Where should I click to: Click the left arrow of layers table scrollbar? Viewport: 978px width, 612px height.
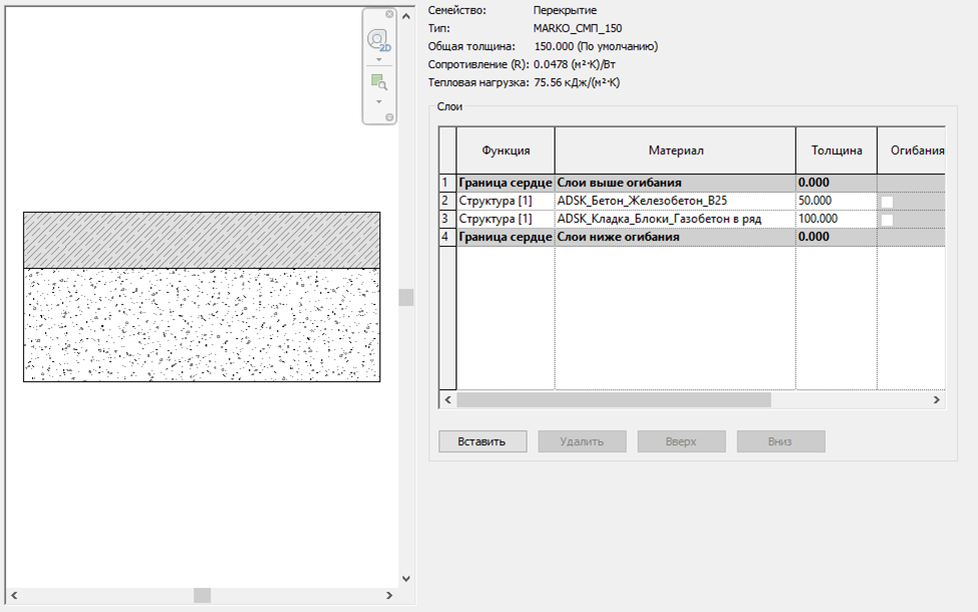(448, 400)
